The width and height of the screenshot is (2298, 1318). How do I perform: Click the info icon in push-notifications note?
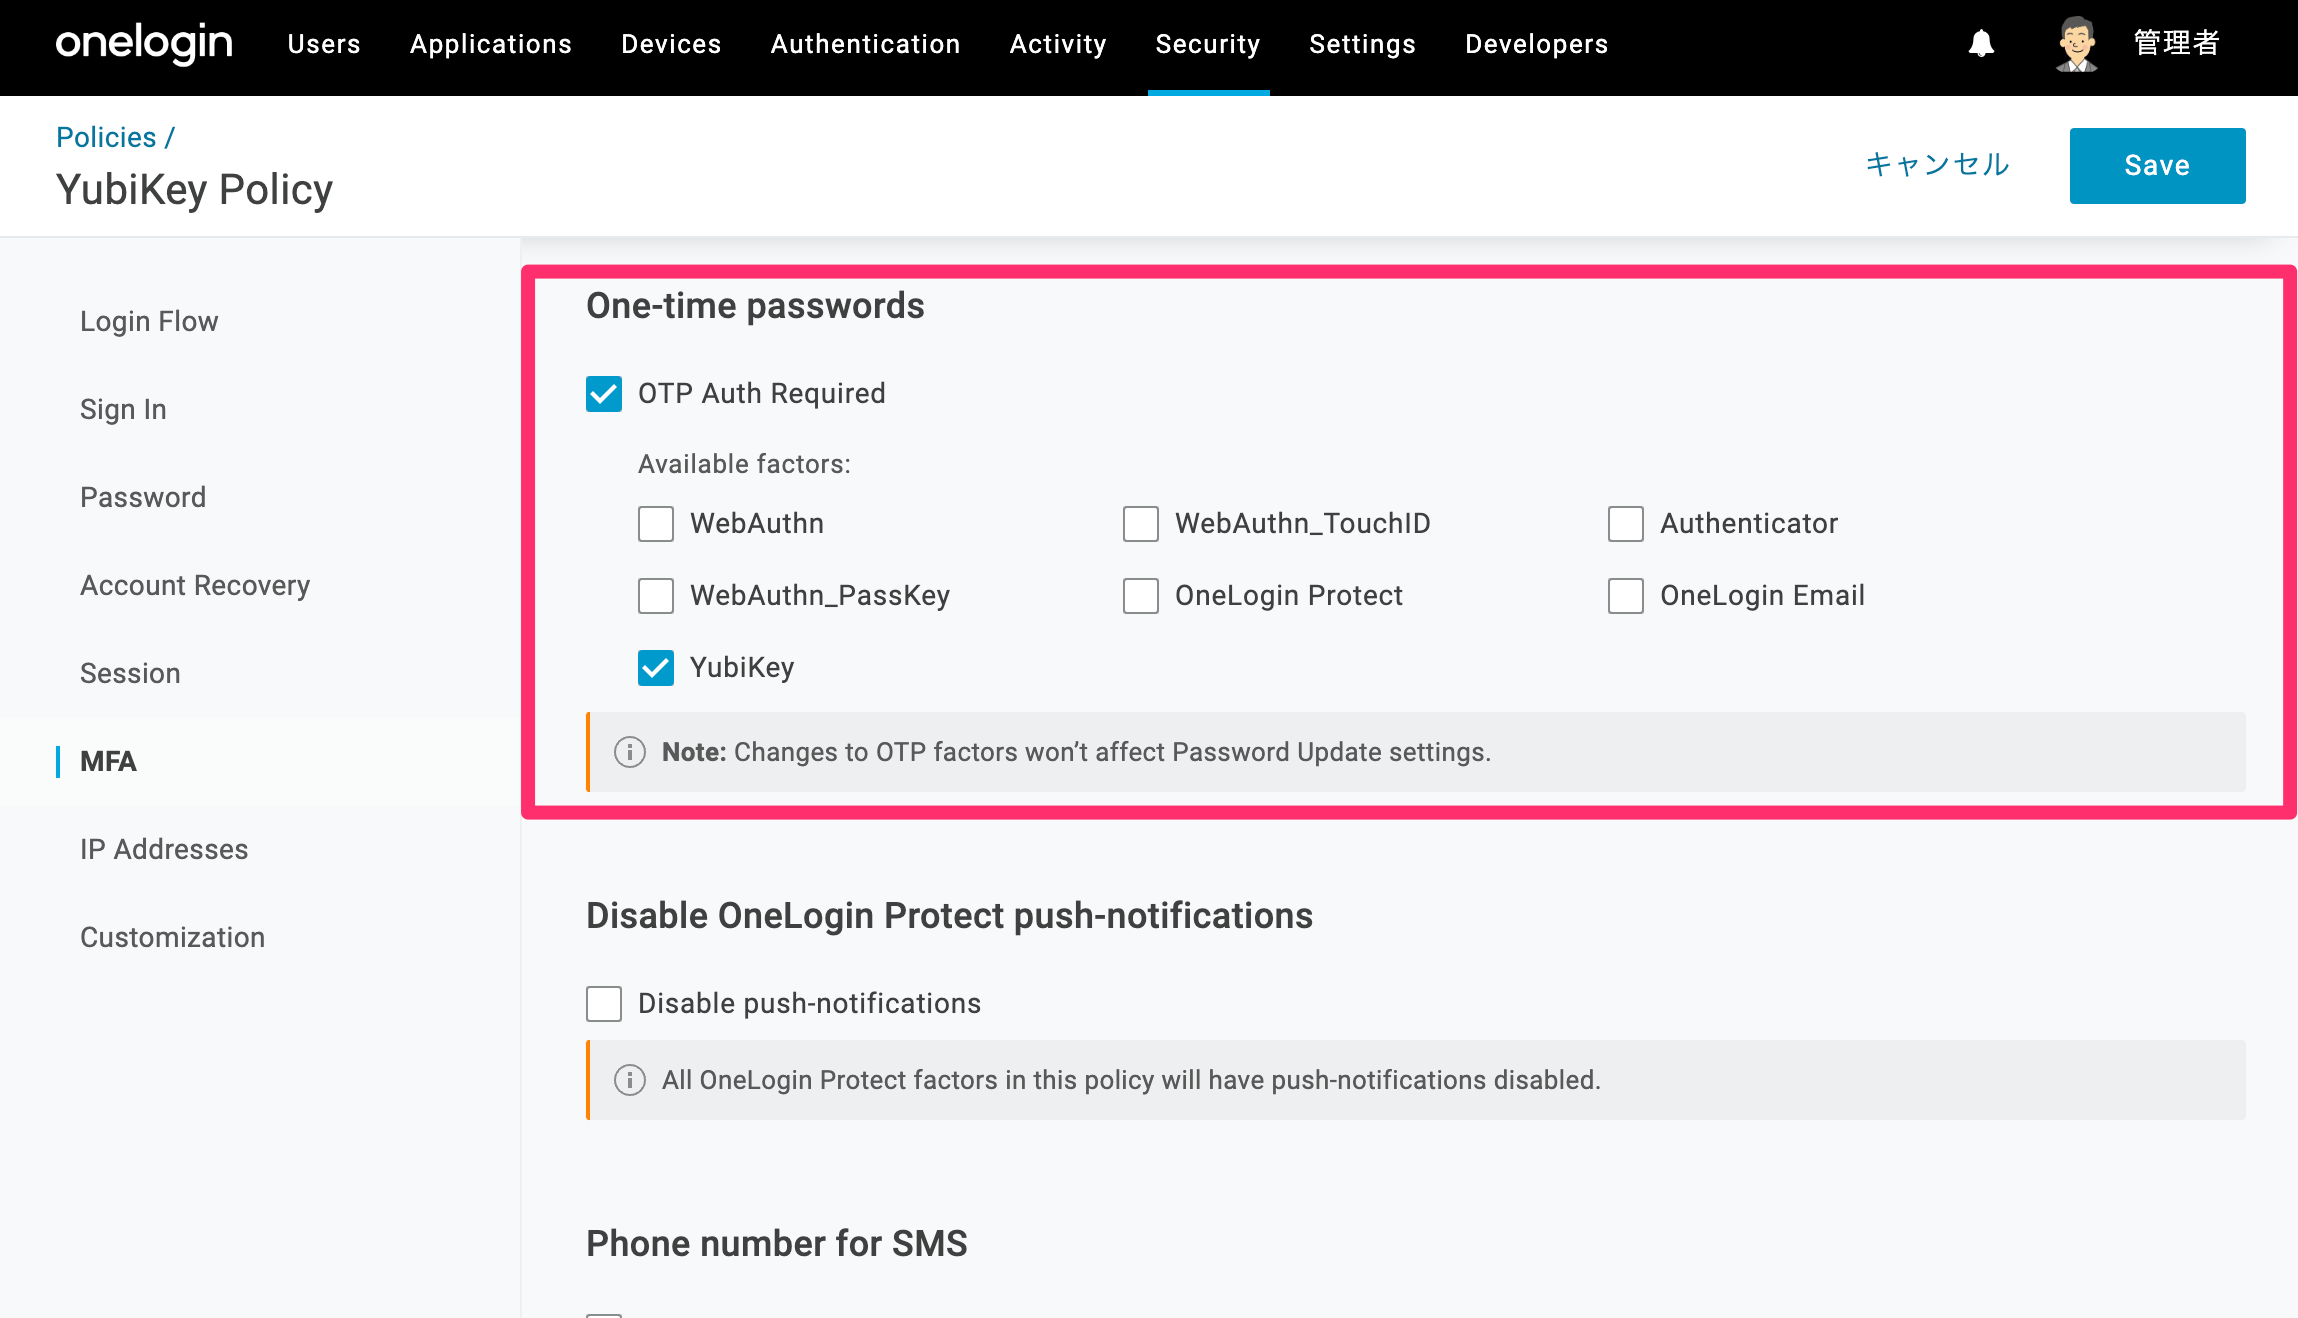point(629,1080)
